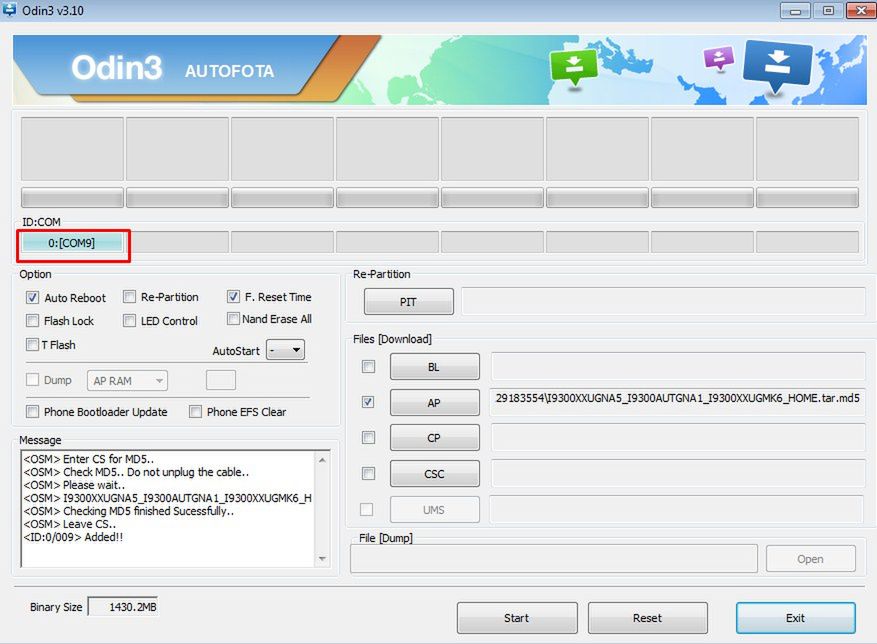Check Phone Bootloader Update
Image resolution: width=877 pixels, height=644 pixels.
(x=32, y=412)
